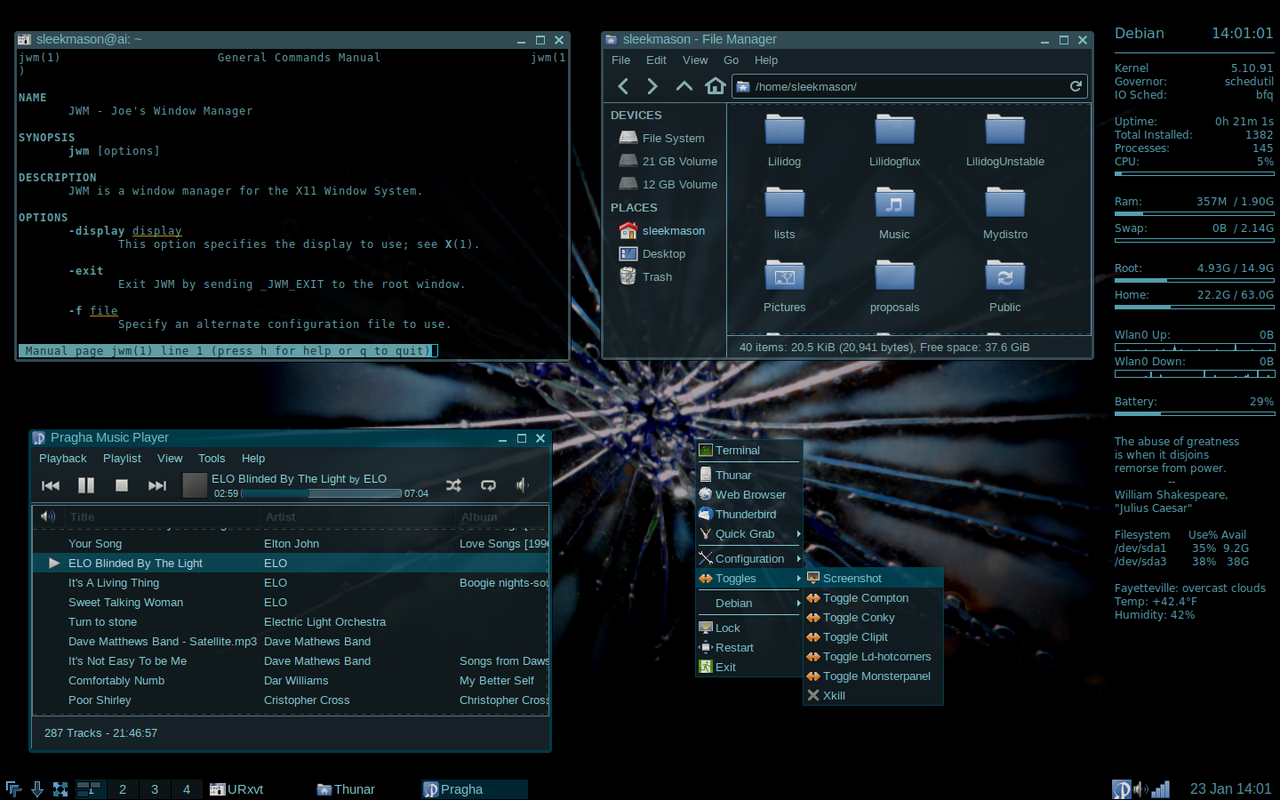
Task: Toggle Compton compositor from submenu
Action: pyautogui.click(x=873, y=598)
